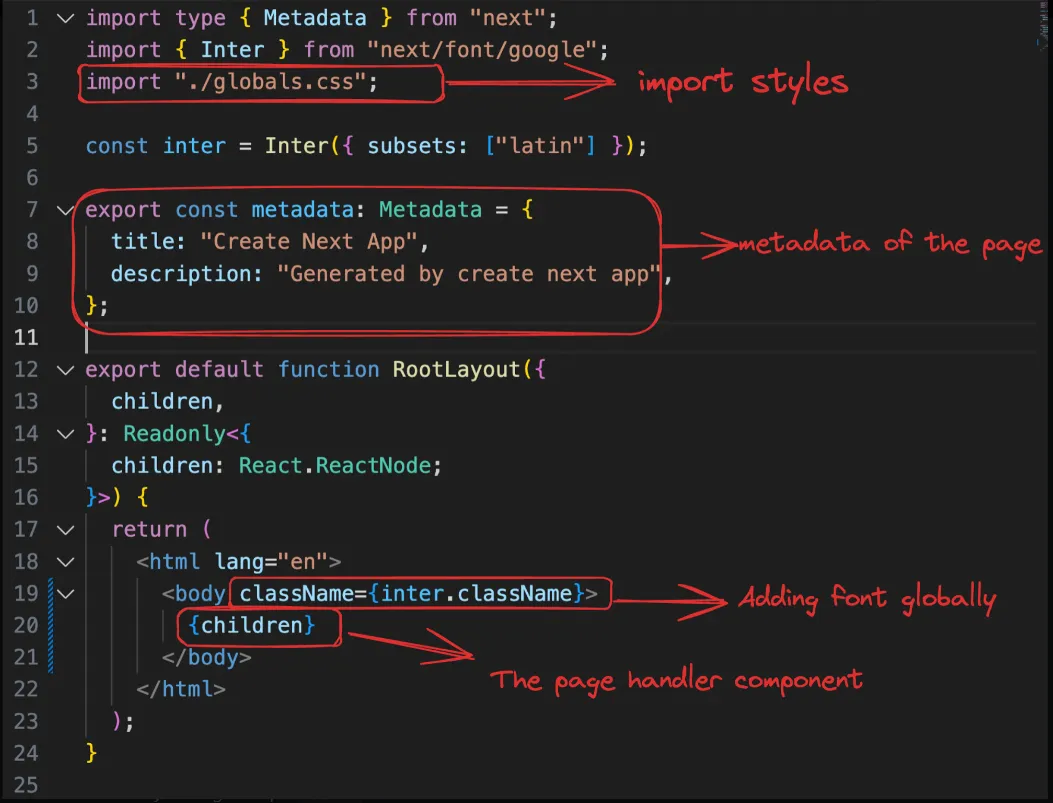Click inter.className inside the body tag

coord(476,594)
